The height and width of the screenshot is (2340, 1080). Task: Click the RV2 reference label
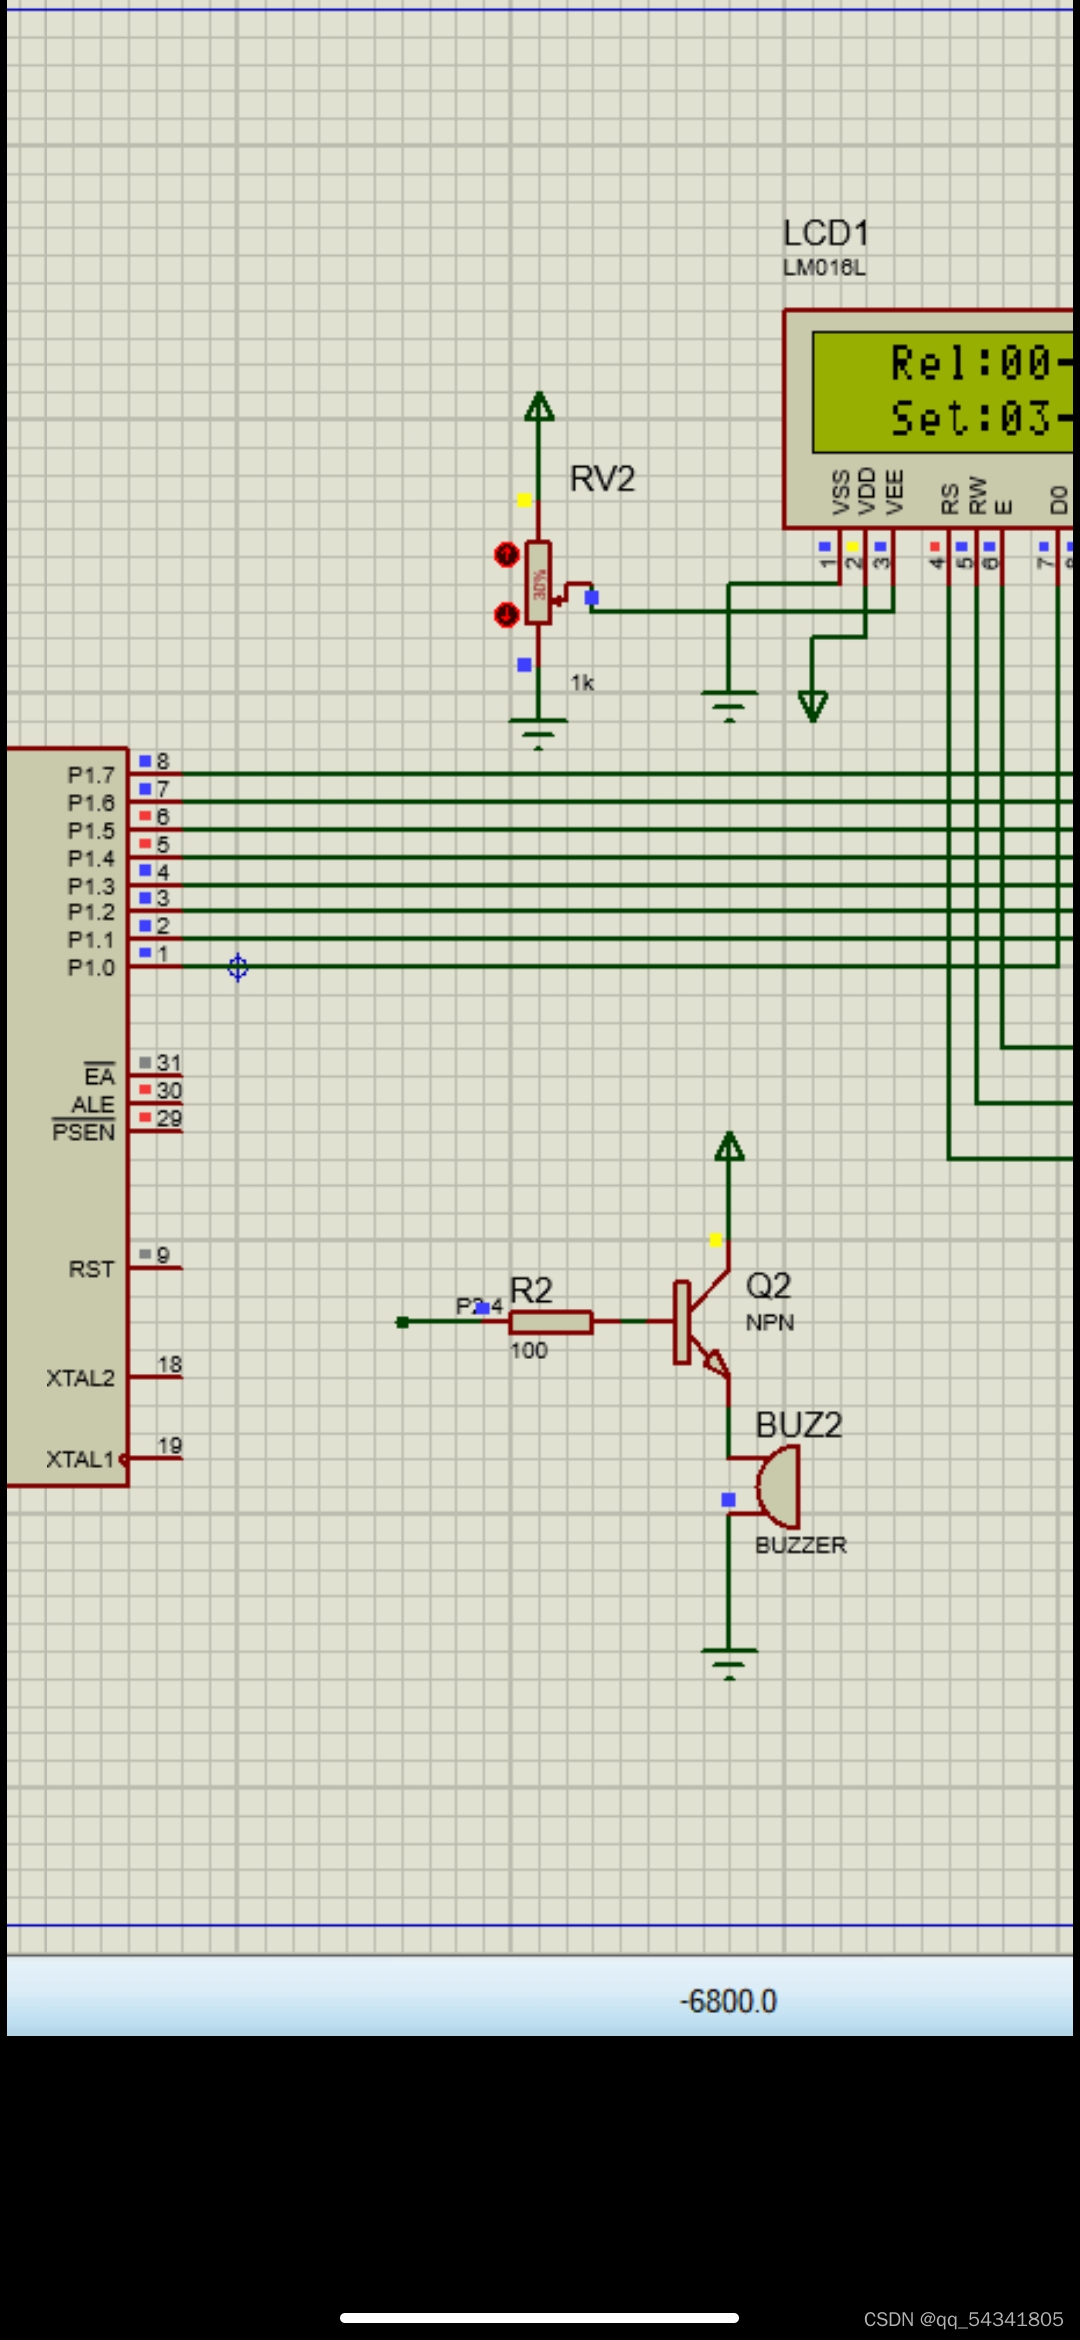click(x=602, y=479)
